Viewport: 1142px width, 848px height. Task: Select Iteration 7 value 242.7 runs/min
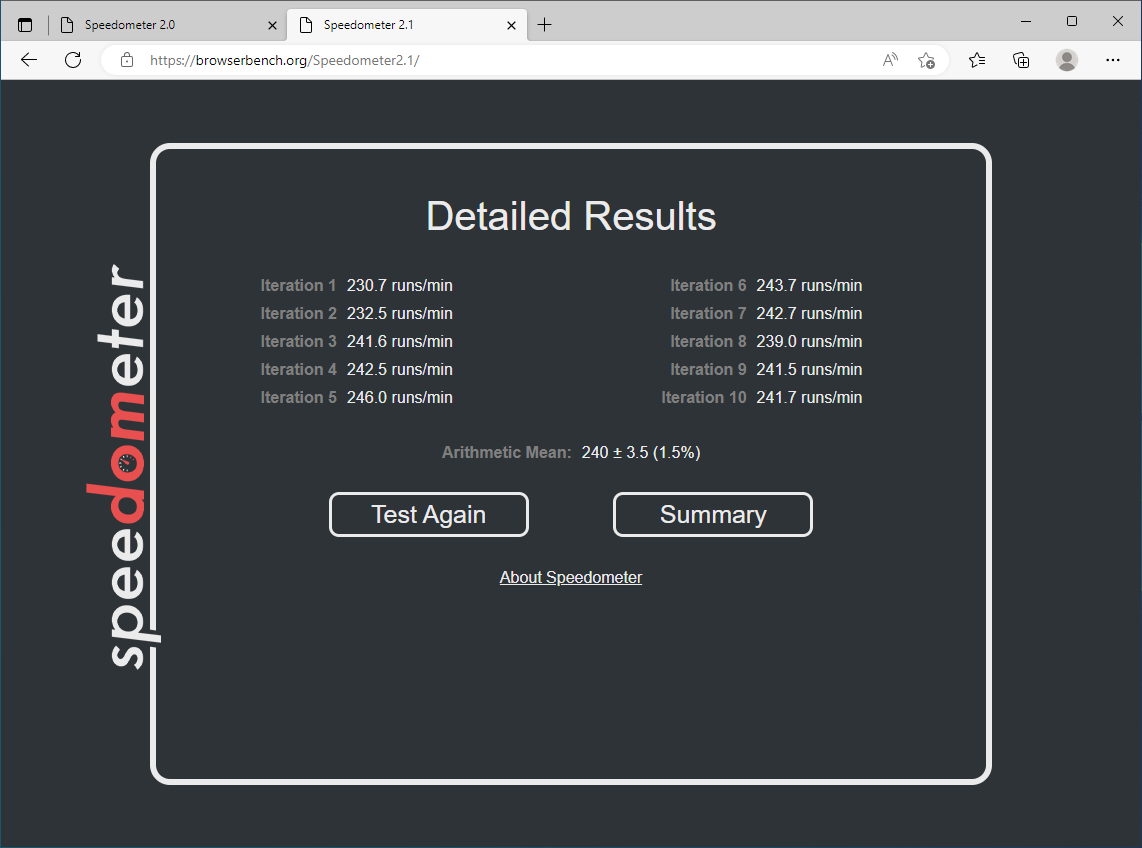click(x=809, y=313)
